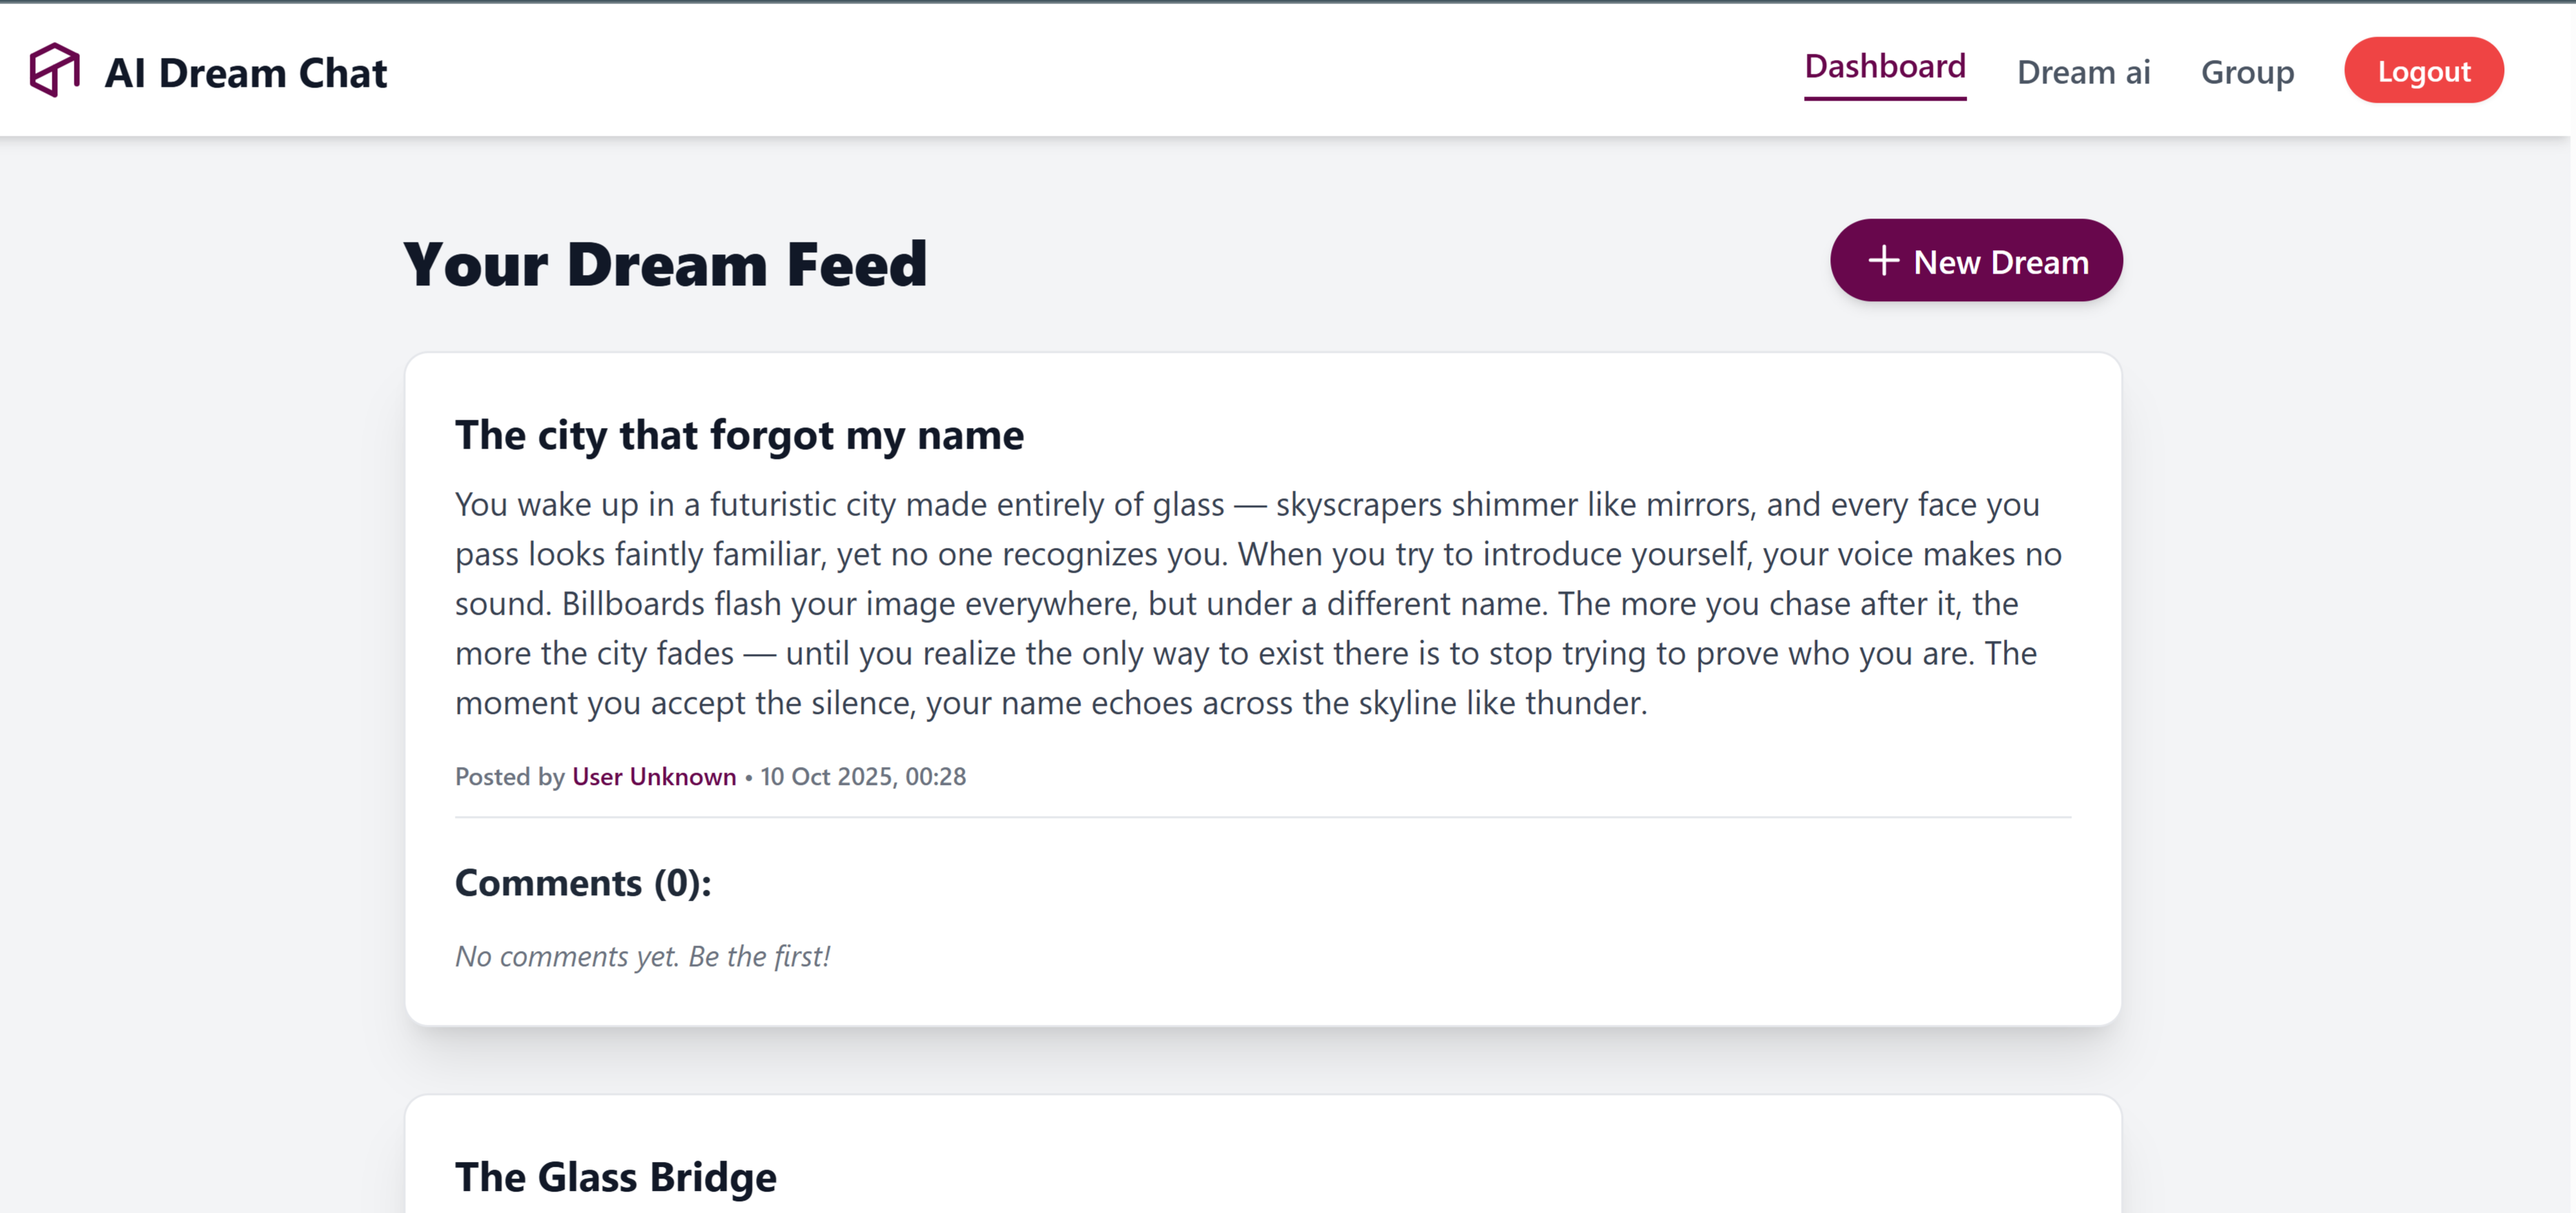This screenshot has height=1213, width=2576.
Task: Open the User Unknown author link
Action: pos(653,776)
